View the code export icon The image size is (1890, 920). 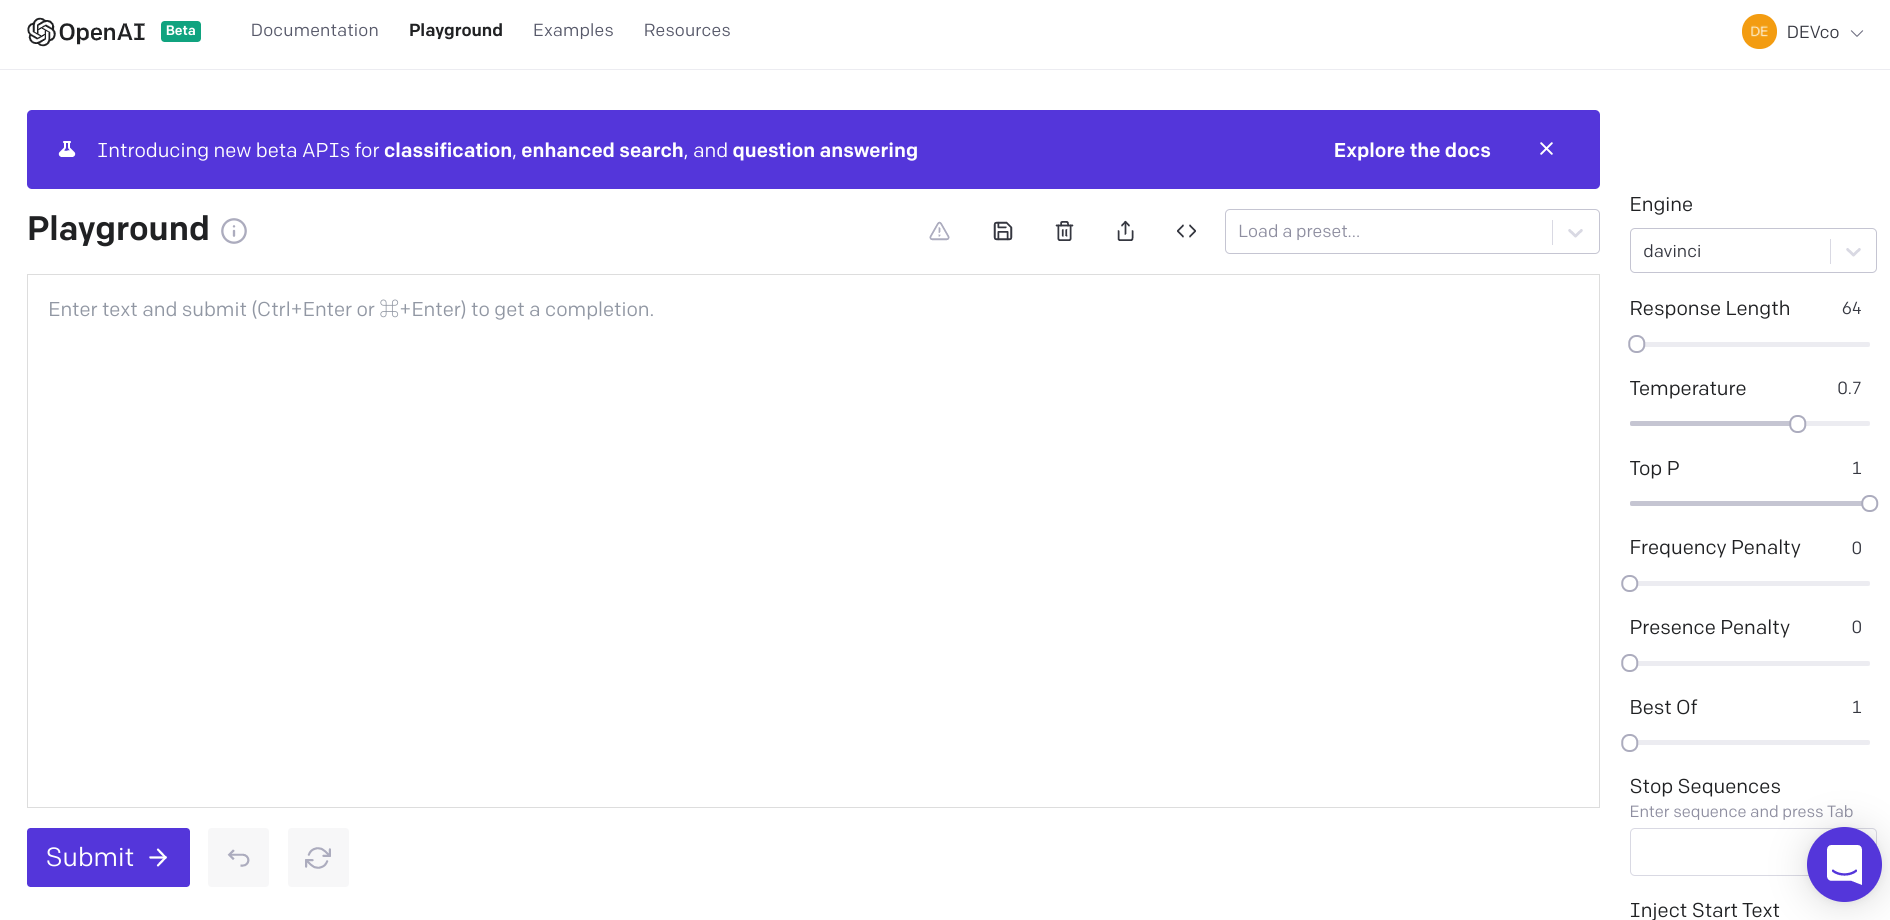pos(1186,231)
